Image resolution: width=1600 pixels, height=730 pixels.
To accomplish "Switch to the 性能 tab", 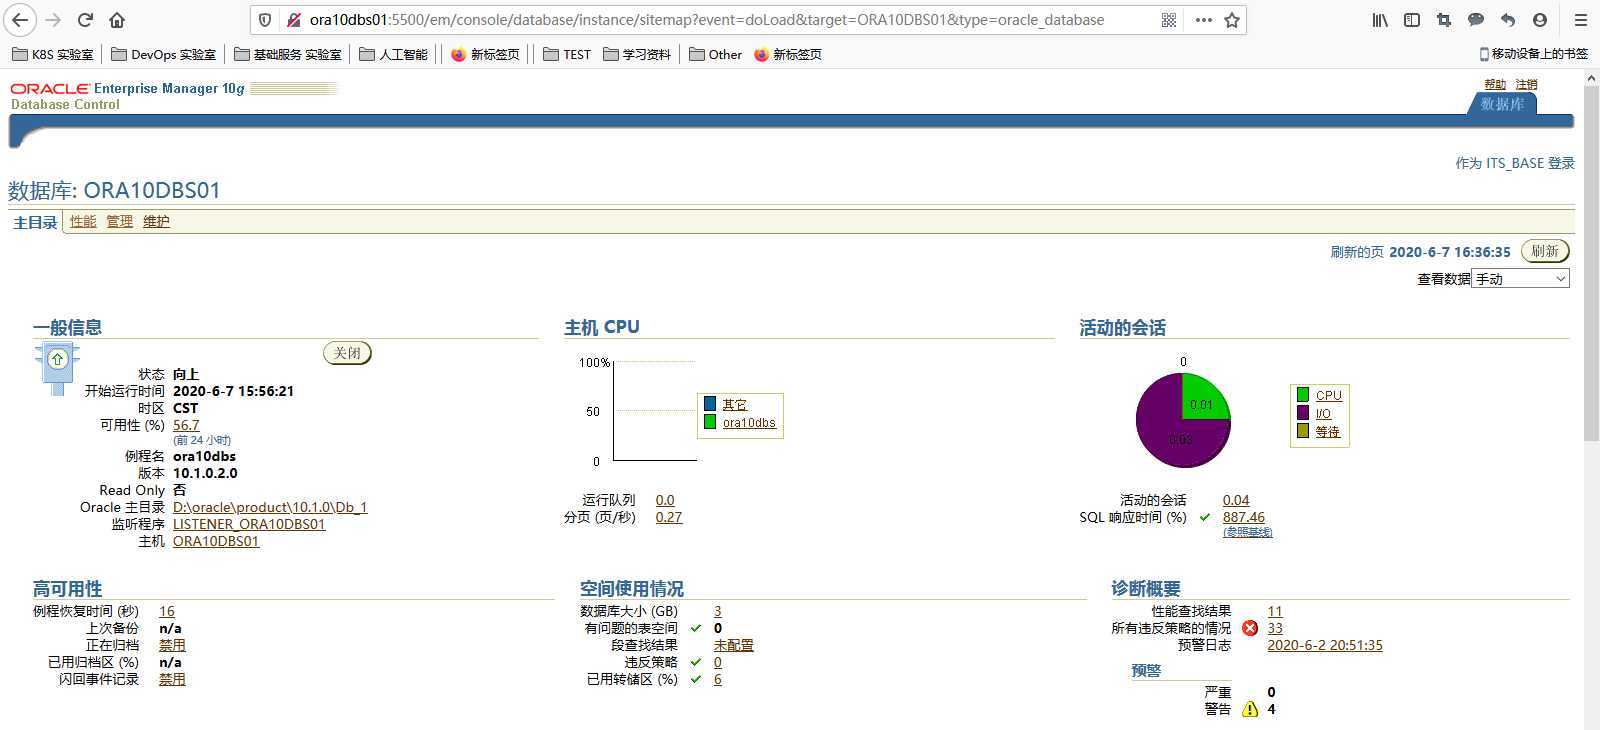I will [83, 221].
